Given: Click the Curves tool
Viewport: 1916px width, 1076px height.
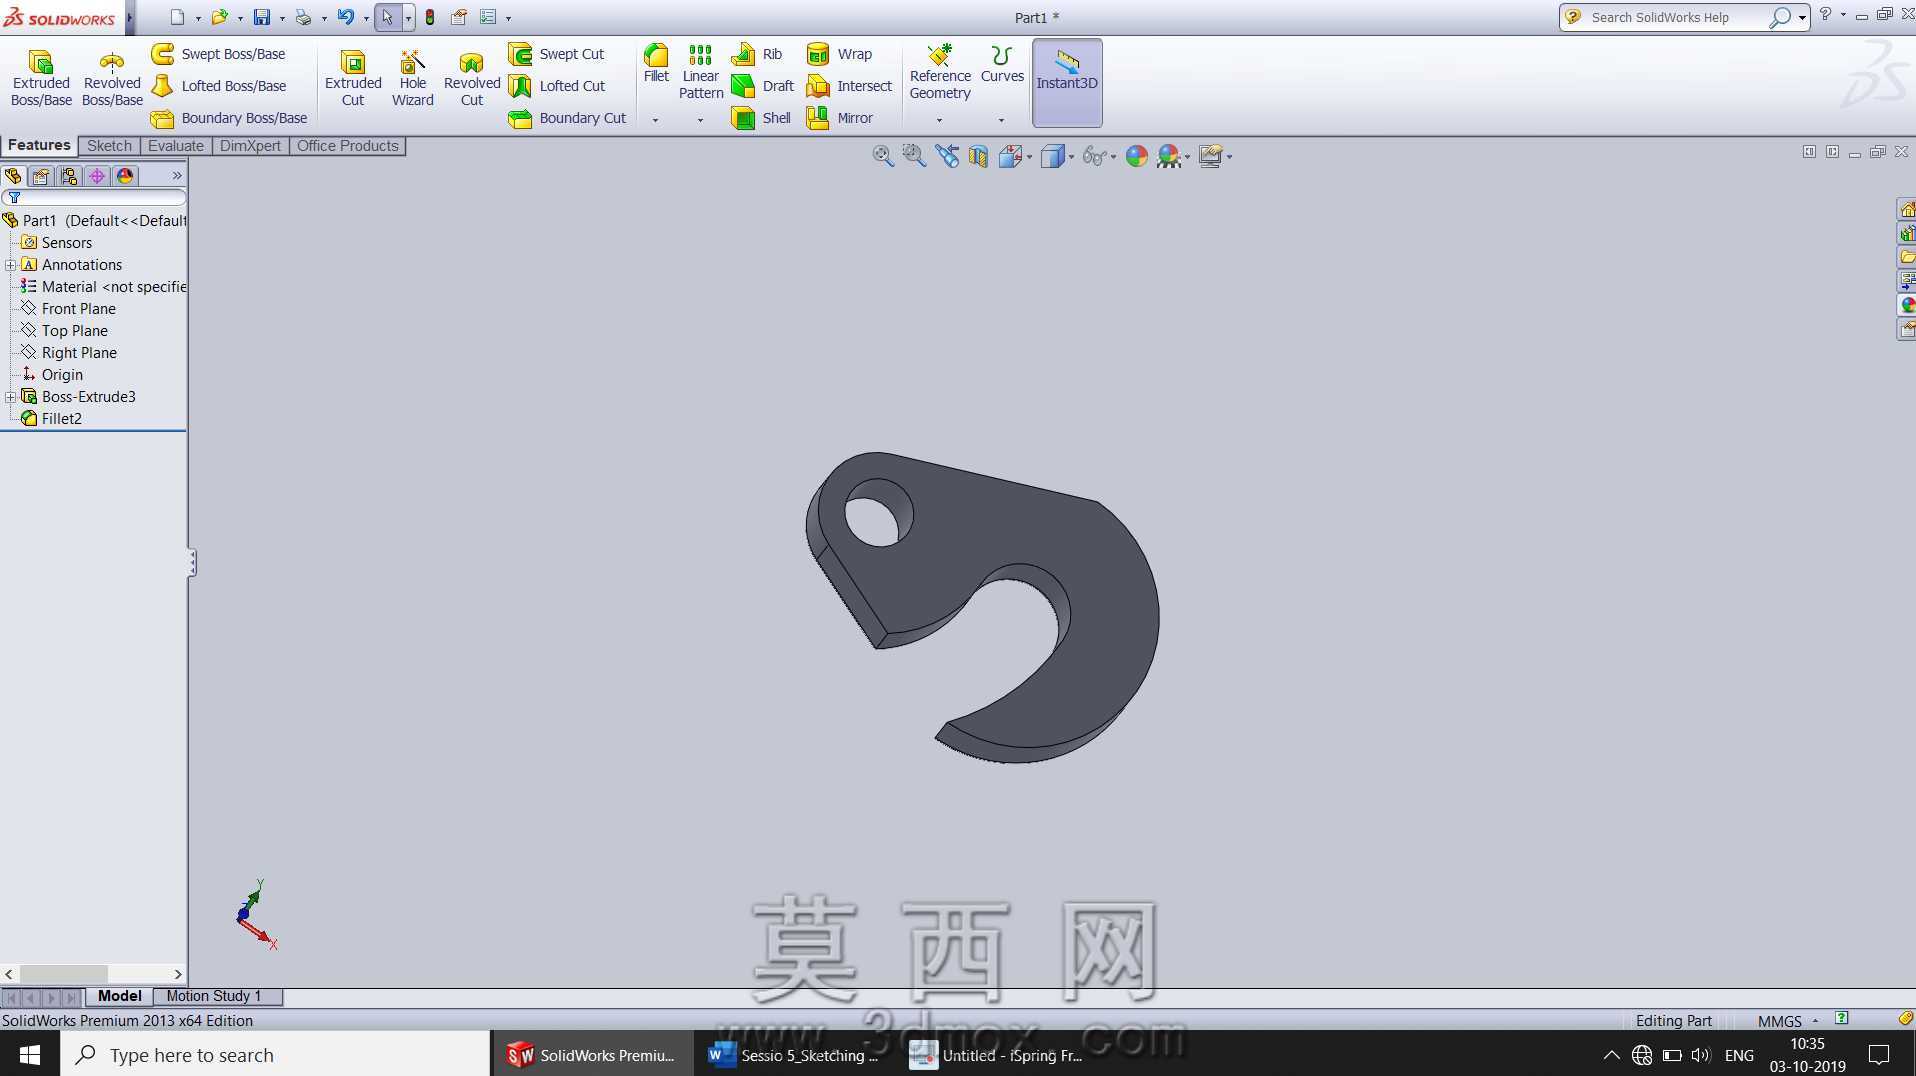Looking at the screenshot, I should (x=1002, y=63).
